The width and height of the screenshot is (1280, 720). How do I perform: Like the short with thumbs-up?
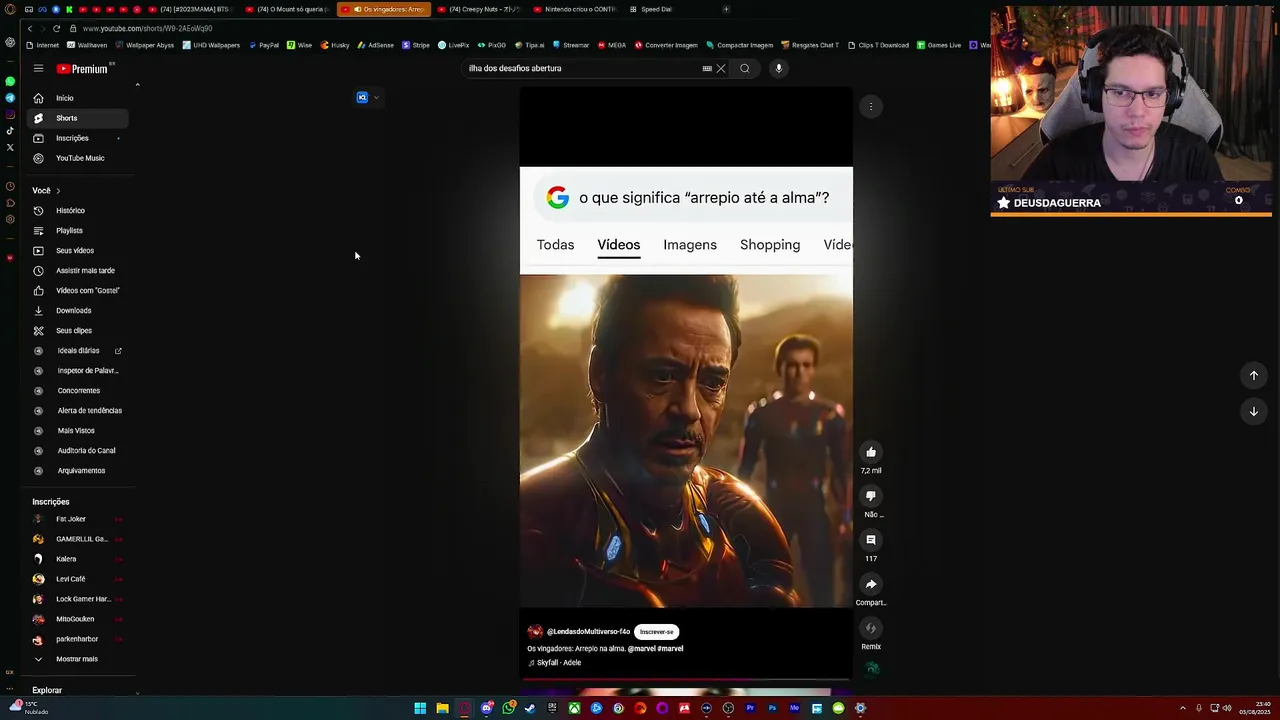click(871, 452)
